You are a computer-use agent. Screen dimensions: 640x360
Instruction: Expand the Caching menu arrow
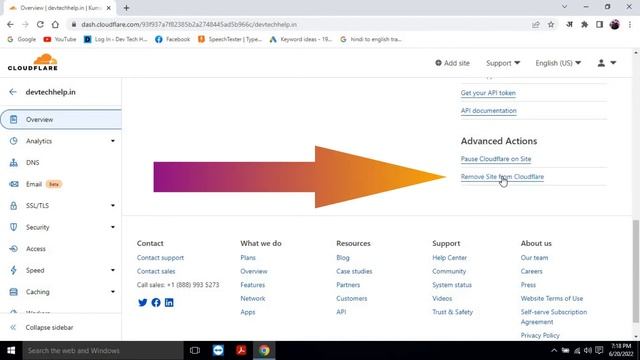(x=113, y=292)
